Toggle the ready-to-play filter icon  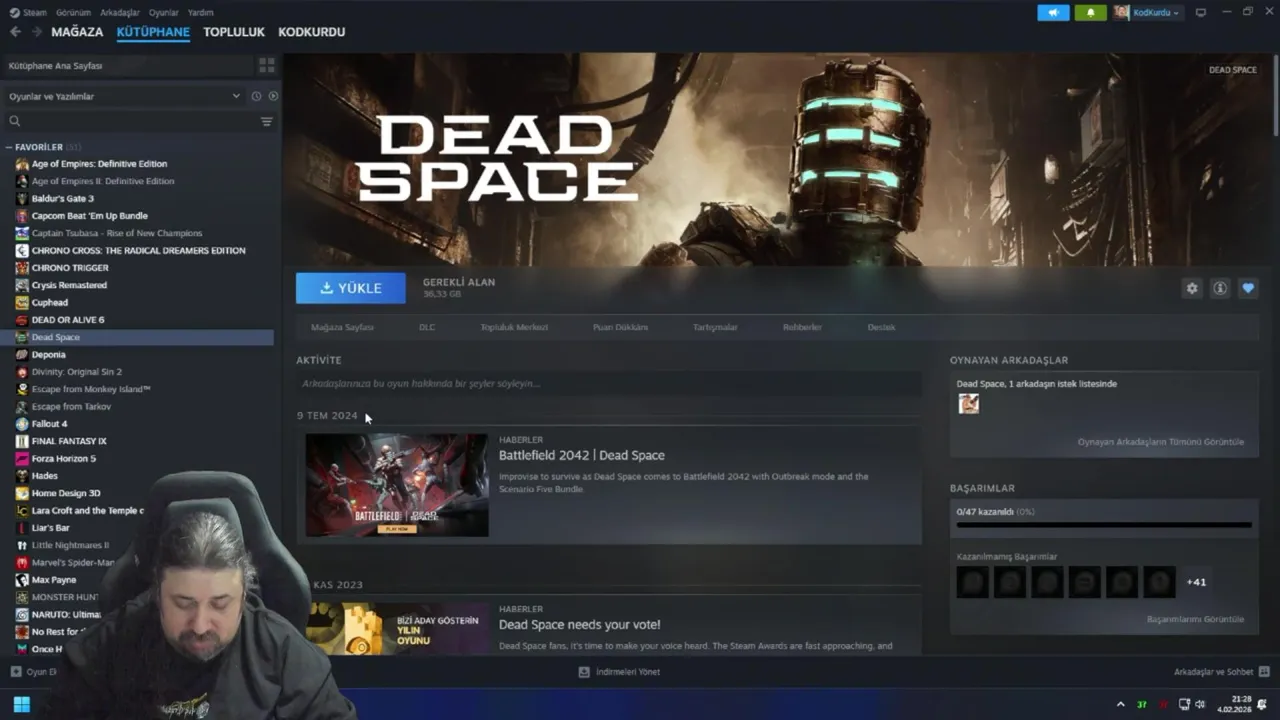click(273, 96)
